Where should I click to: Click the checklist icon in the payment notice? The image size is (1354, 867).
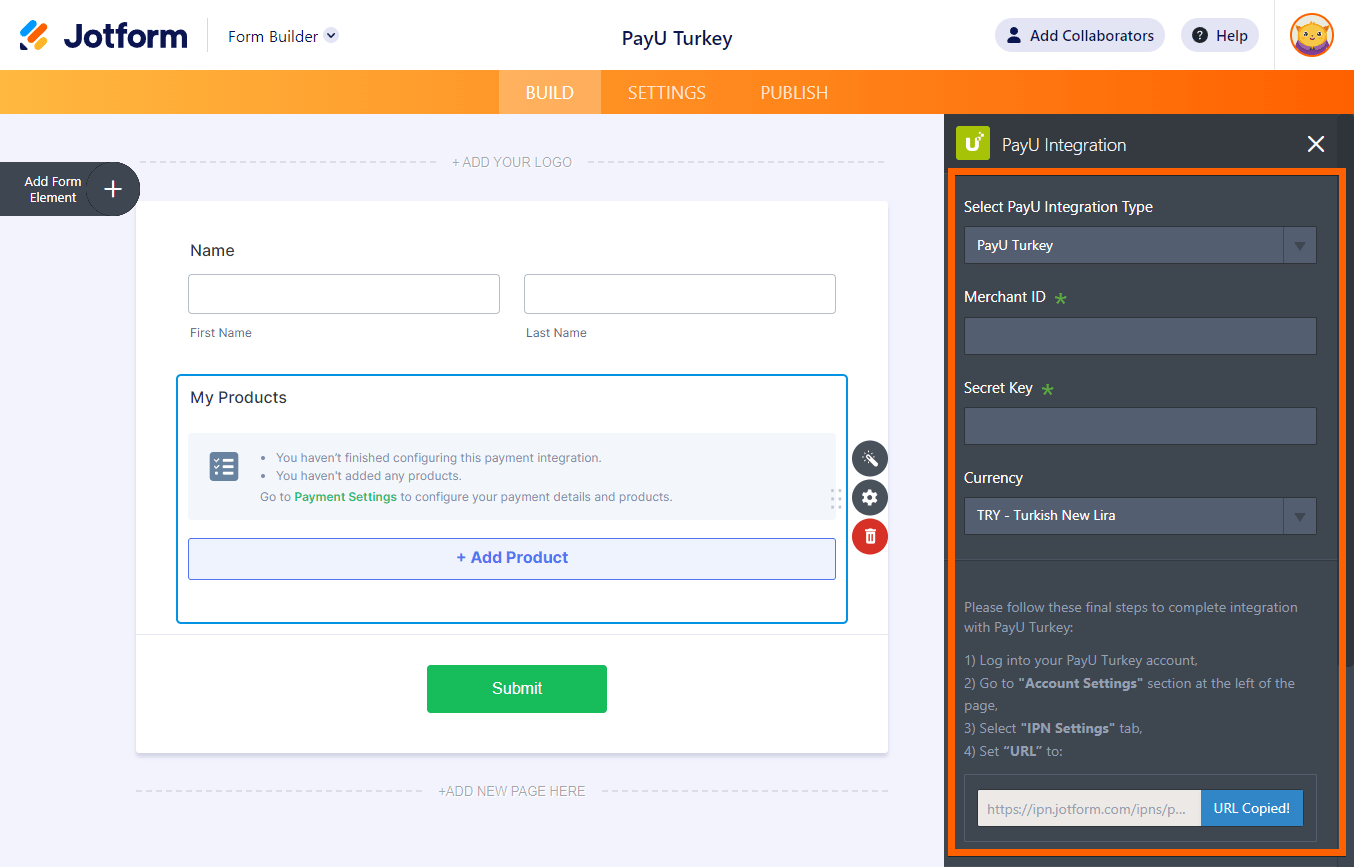click(x=224, y=466)
